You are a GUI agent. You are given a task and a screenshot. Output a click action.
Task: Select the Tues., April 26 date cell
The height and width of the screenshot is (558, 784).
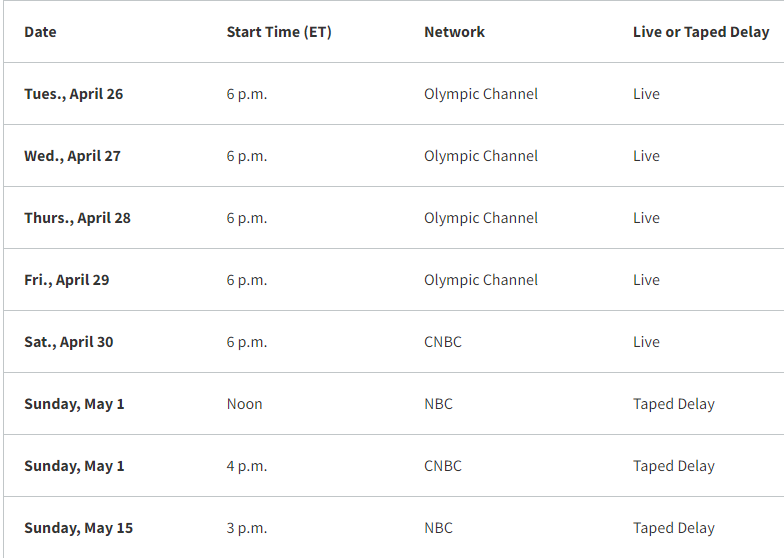click(x=74, y=94)
